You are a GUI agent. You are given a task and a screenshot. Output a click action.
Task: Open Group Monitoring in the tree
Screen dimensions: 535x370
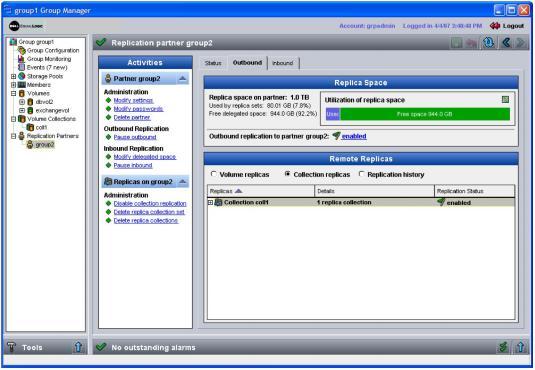49,59
